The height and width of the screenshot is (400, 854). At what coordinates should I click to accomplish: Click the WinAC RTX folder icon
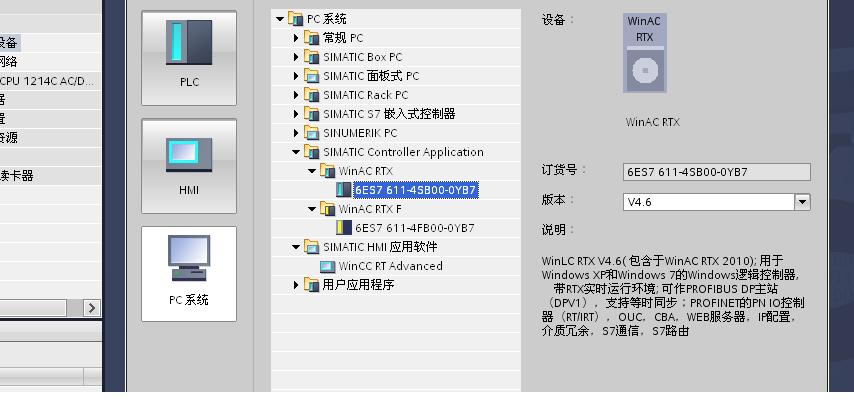(x=327, y=171)
